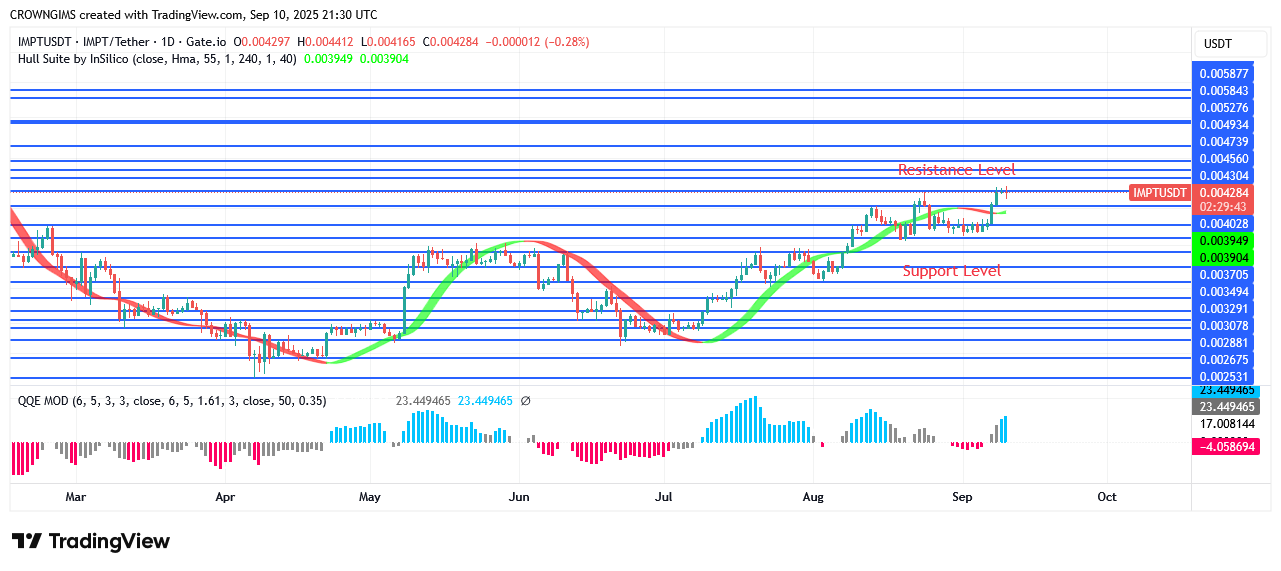
Task: Click the 0.002675 price label
Action: point(1224,359)
